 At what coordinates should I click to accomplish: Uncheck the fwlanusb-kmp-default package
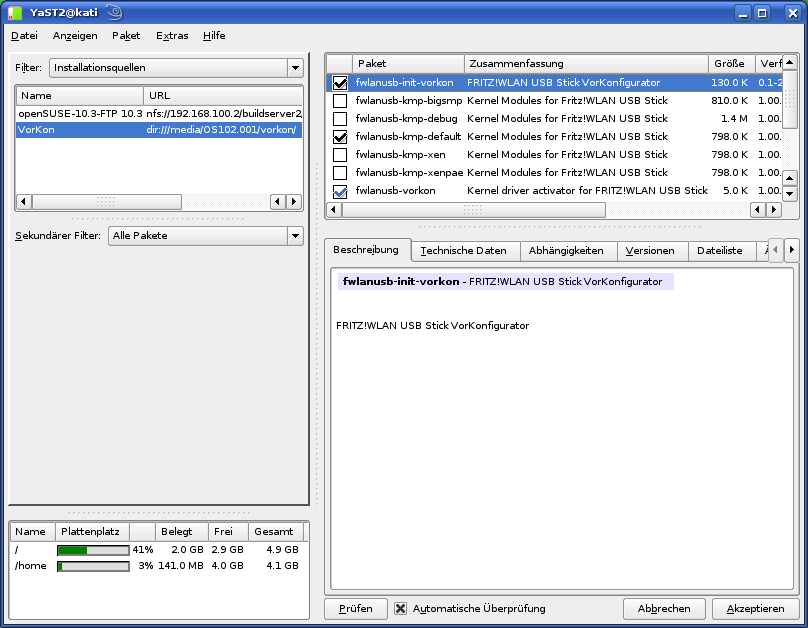click(x=340, y=137)
